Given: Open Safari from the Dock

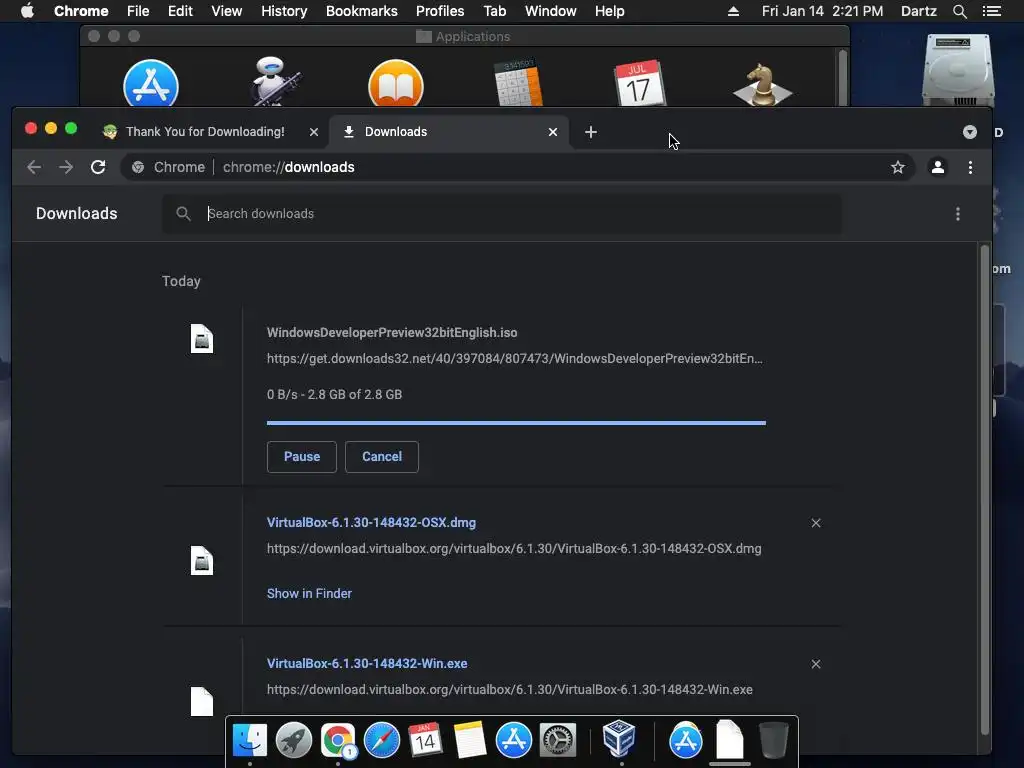Looking at the screenshot, I should click(381, 740).
